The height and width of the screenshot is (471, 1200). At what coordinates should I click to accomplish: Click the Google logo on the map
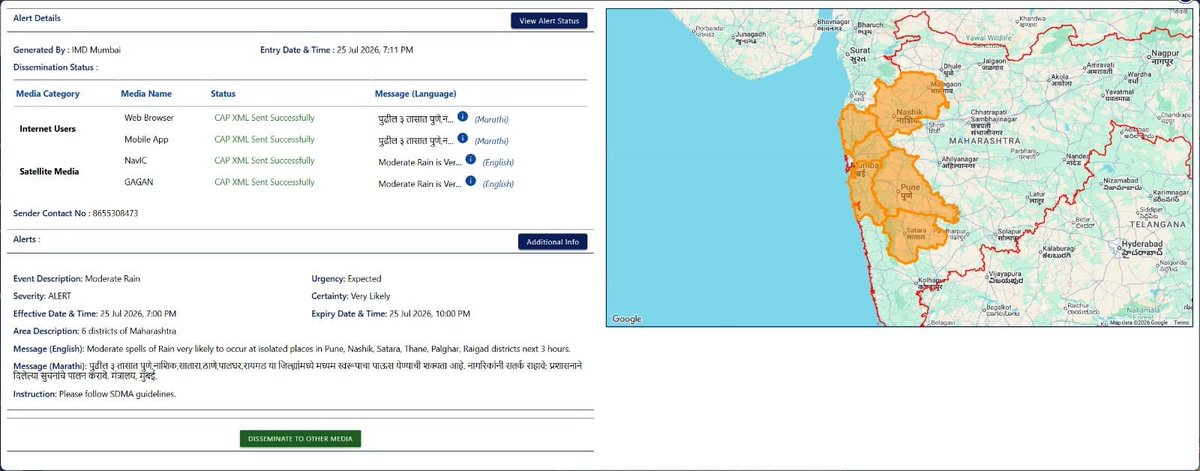(x=627, y=319)
